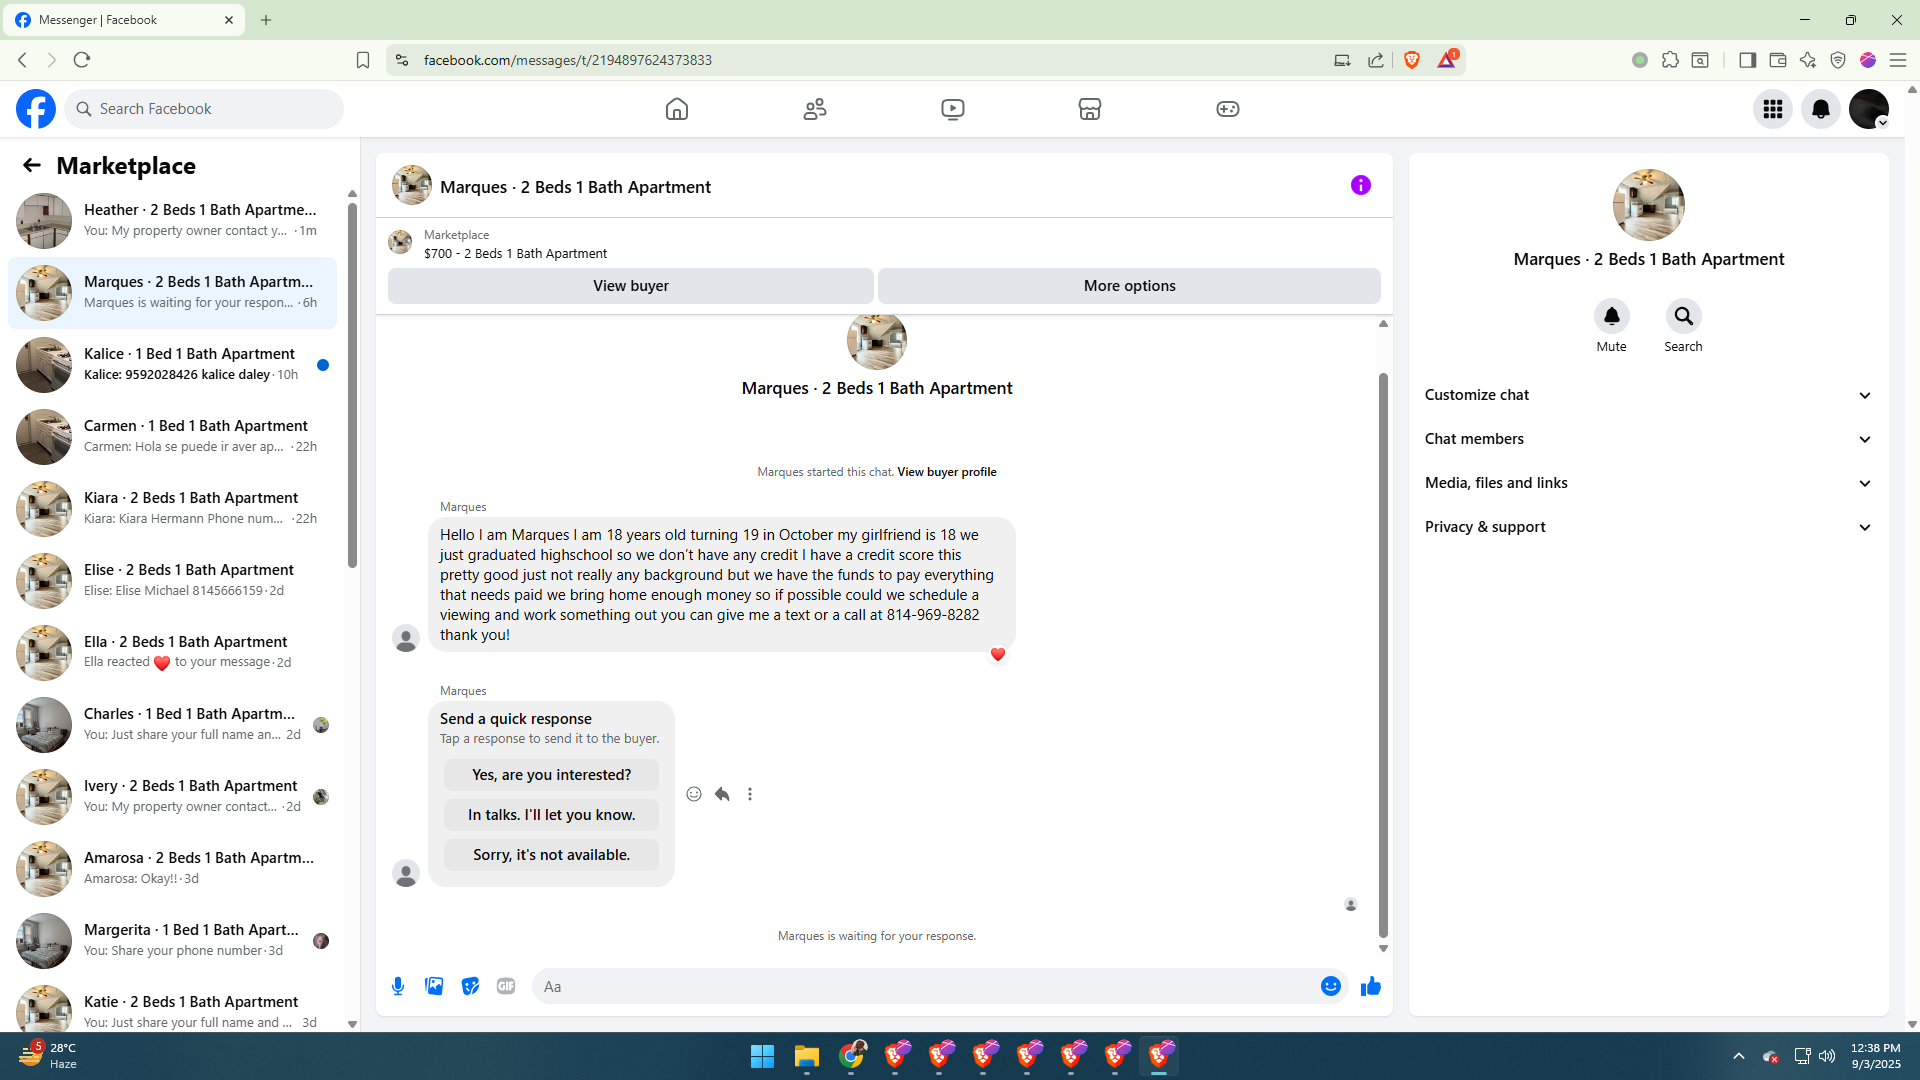Bookmark this page icon
Viewport: 1920px width, 1080px height.
coord(363,60)
